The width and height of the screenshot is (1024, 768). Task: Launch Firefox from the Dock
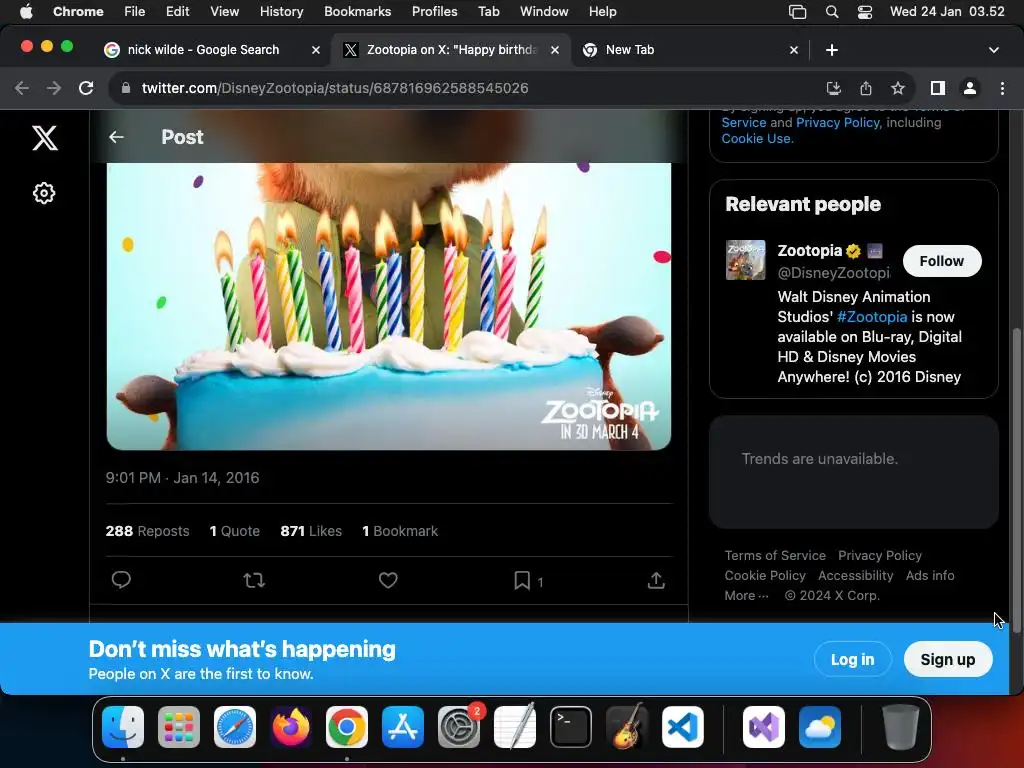[291, 727]
